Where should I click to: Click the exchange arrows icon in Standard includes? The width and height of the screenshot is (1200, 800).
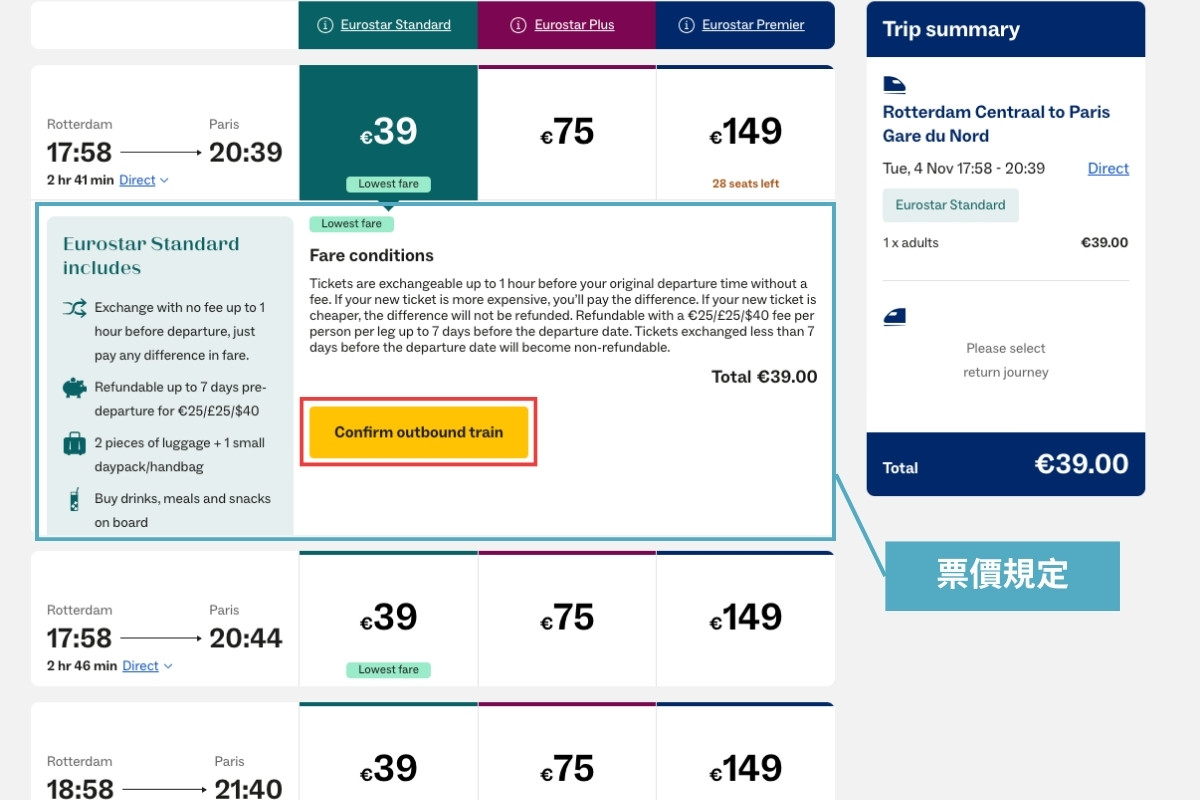(75, 308)
